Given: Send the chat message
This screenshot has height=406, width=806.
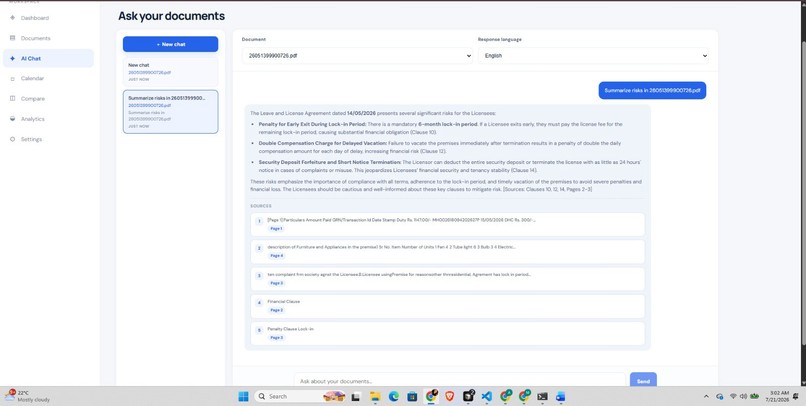Looking at the screenshot, I should [643, 381].
